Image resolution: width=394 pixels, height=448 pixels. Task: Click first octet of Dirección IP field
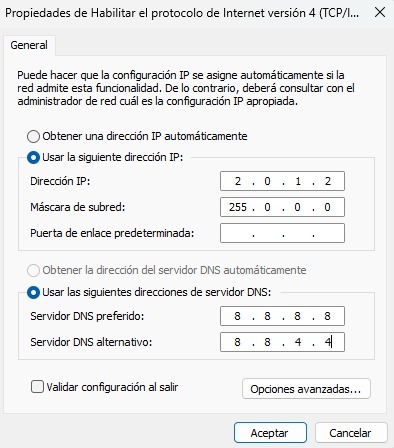(237, 181)
